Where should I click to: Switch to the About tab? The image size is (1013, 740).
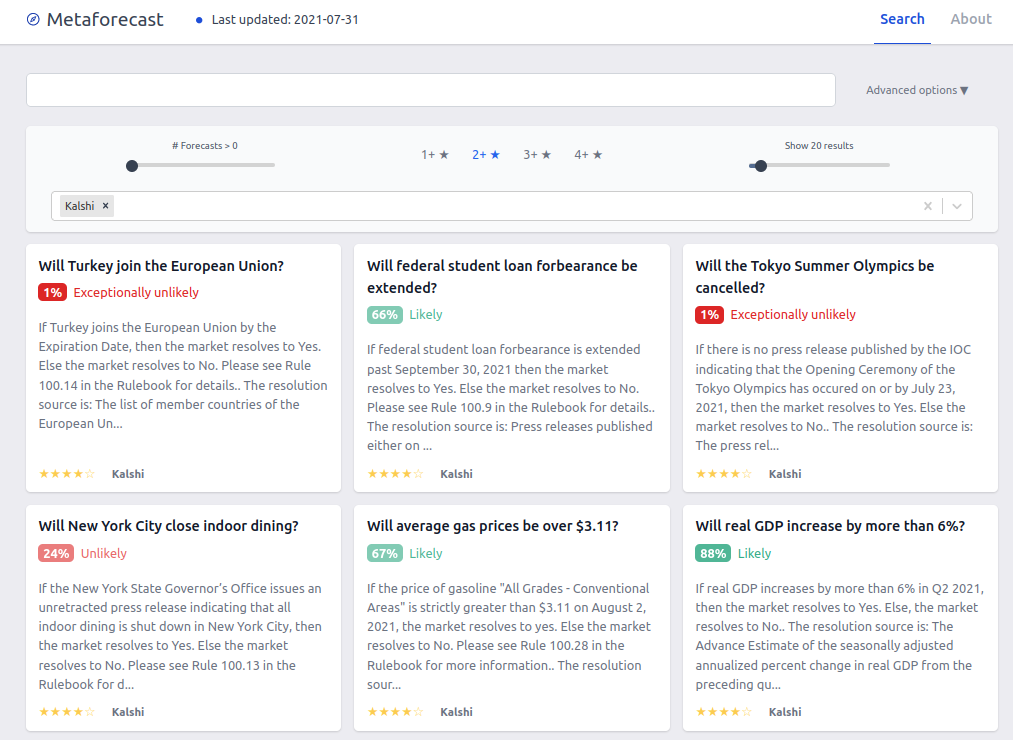pos(970,19)
